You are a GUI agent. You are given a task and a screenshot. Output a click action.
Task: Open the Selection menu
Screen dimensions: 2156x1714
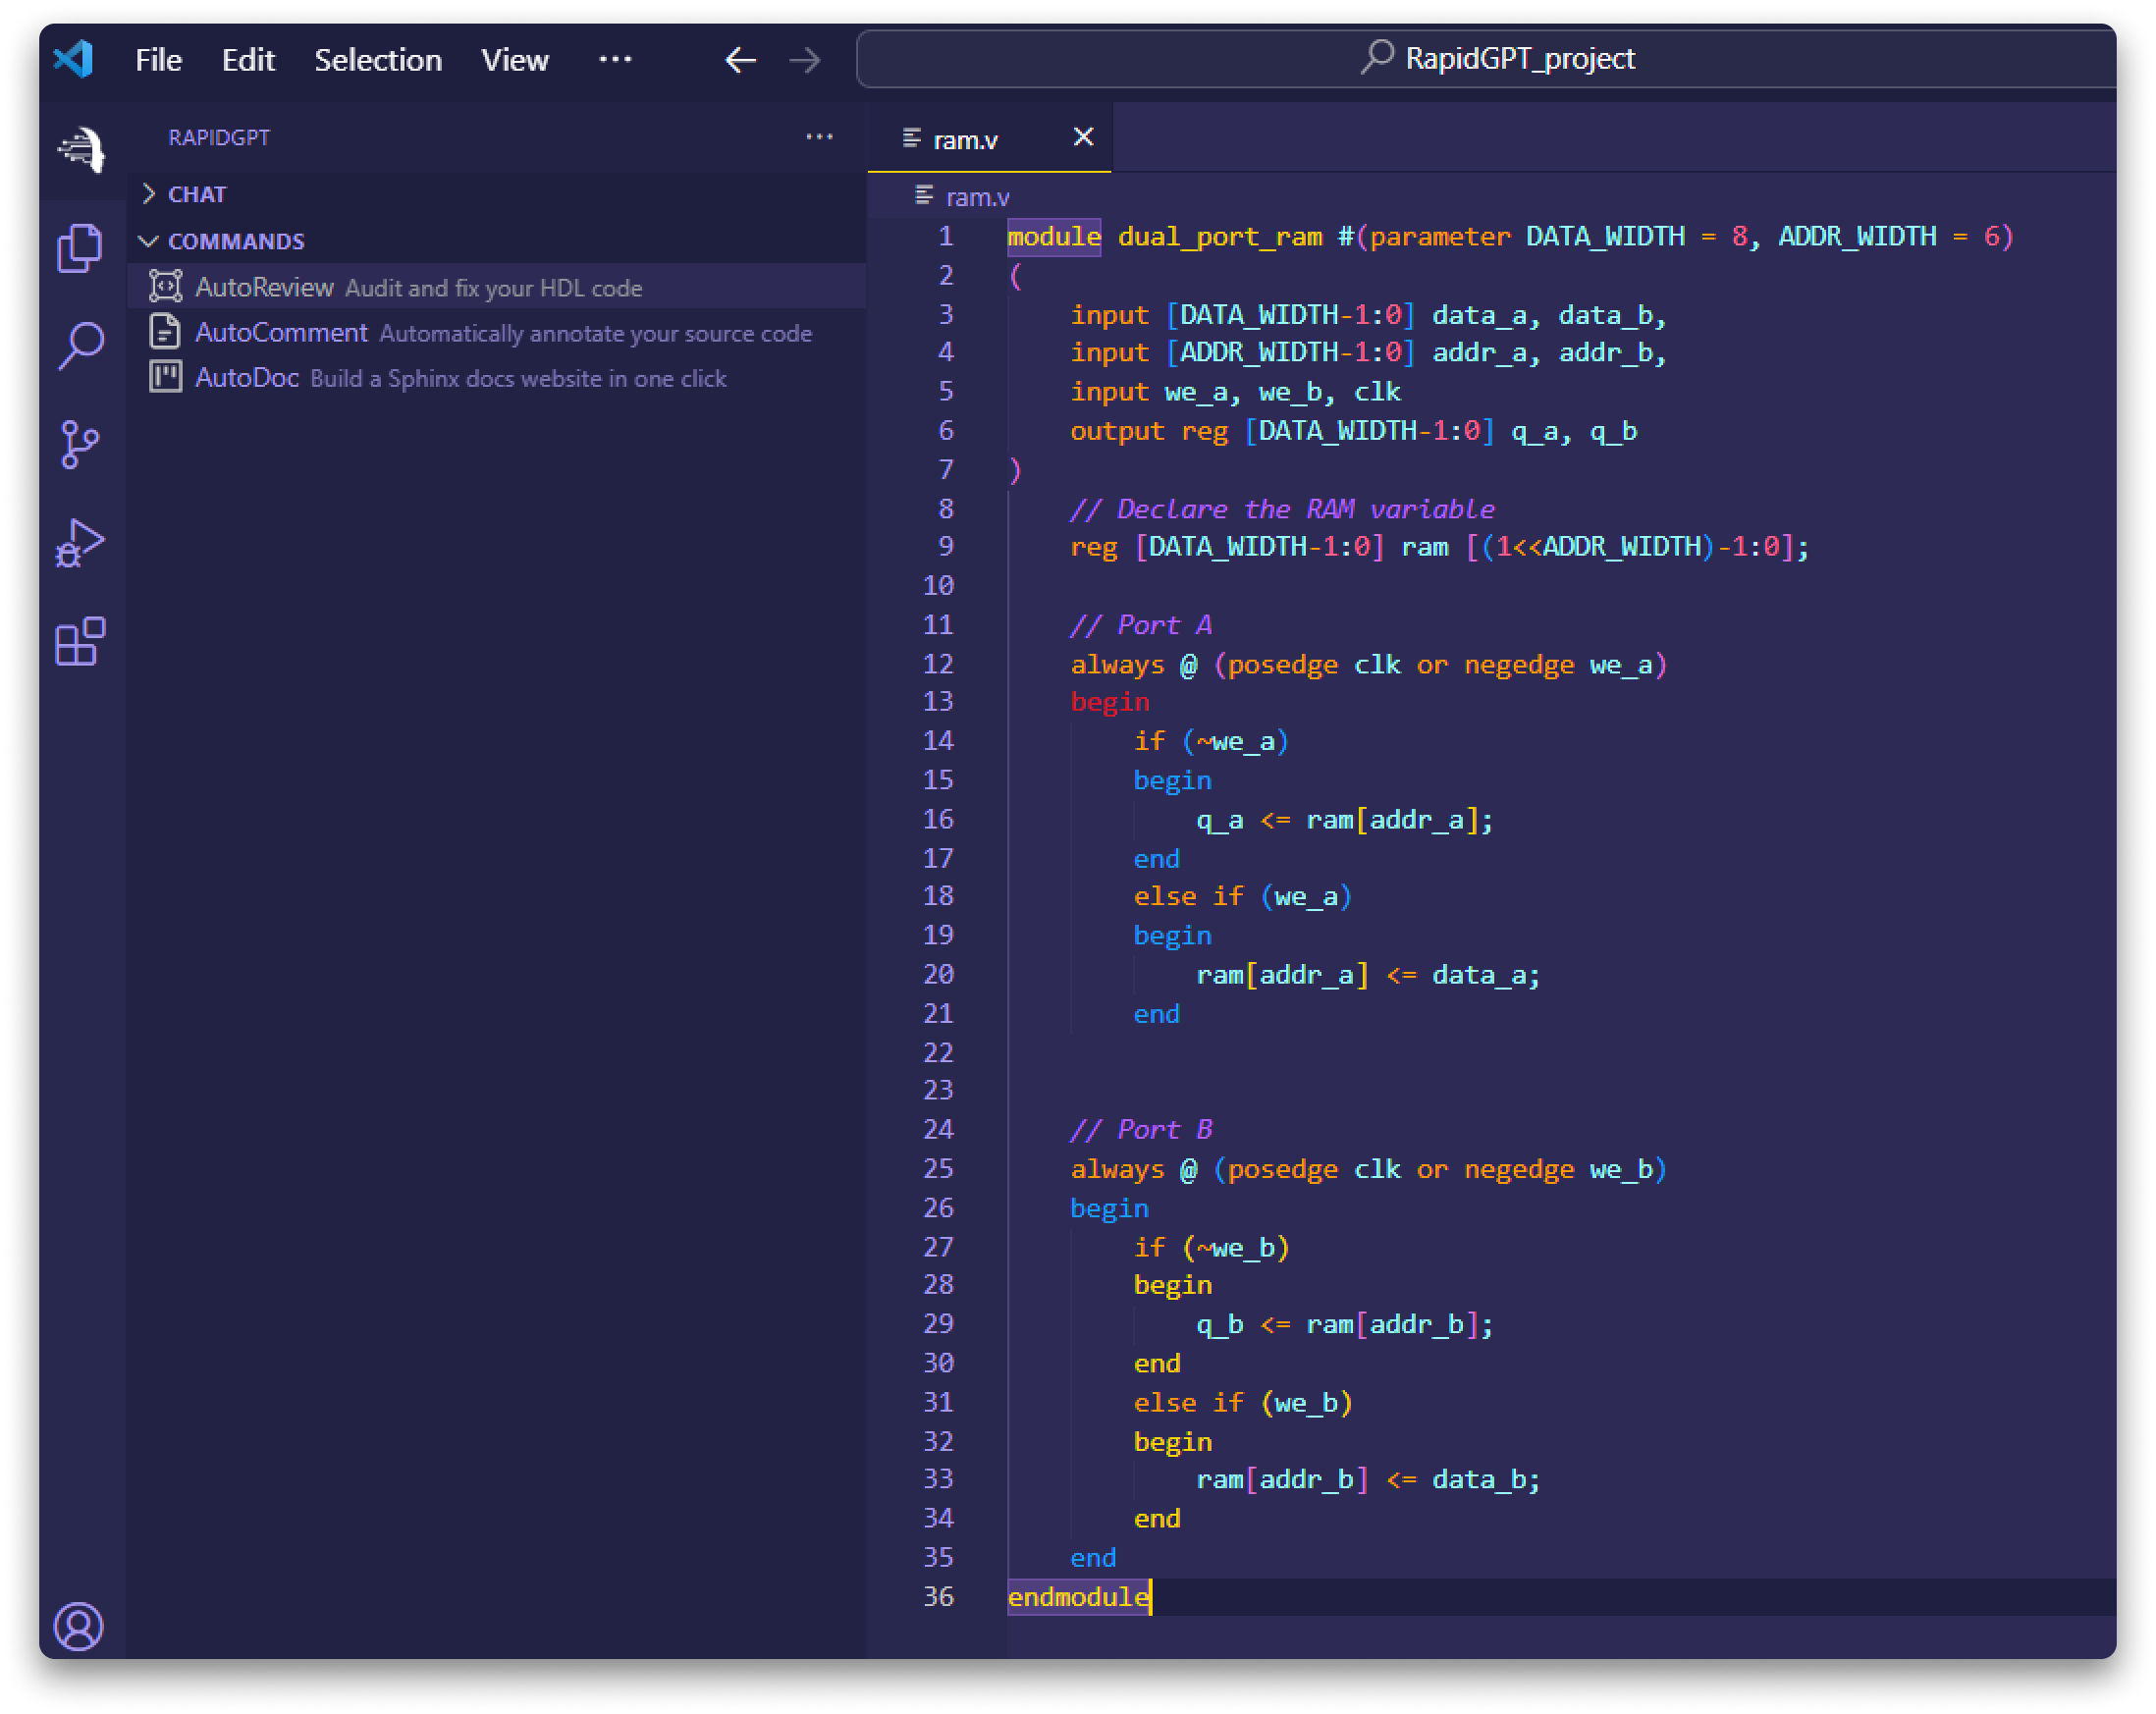click(x=378, y=60)
